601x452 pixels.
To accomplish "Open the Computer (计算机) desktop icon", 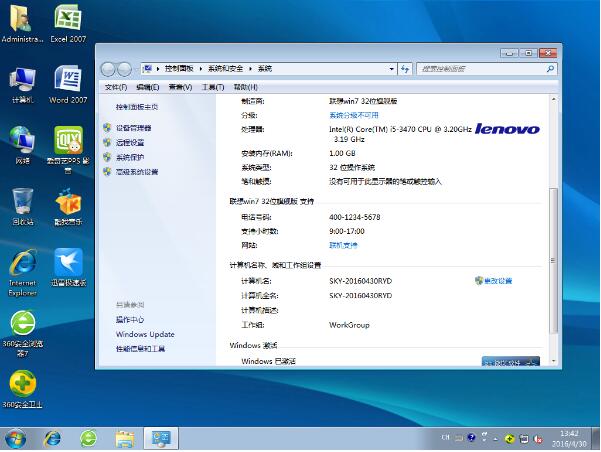I will (x=22, y=85).
